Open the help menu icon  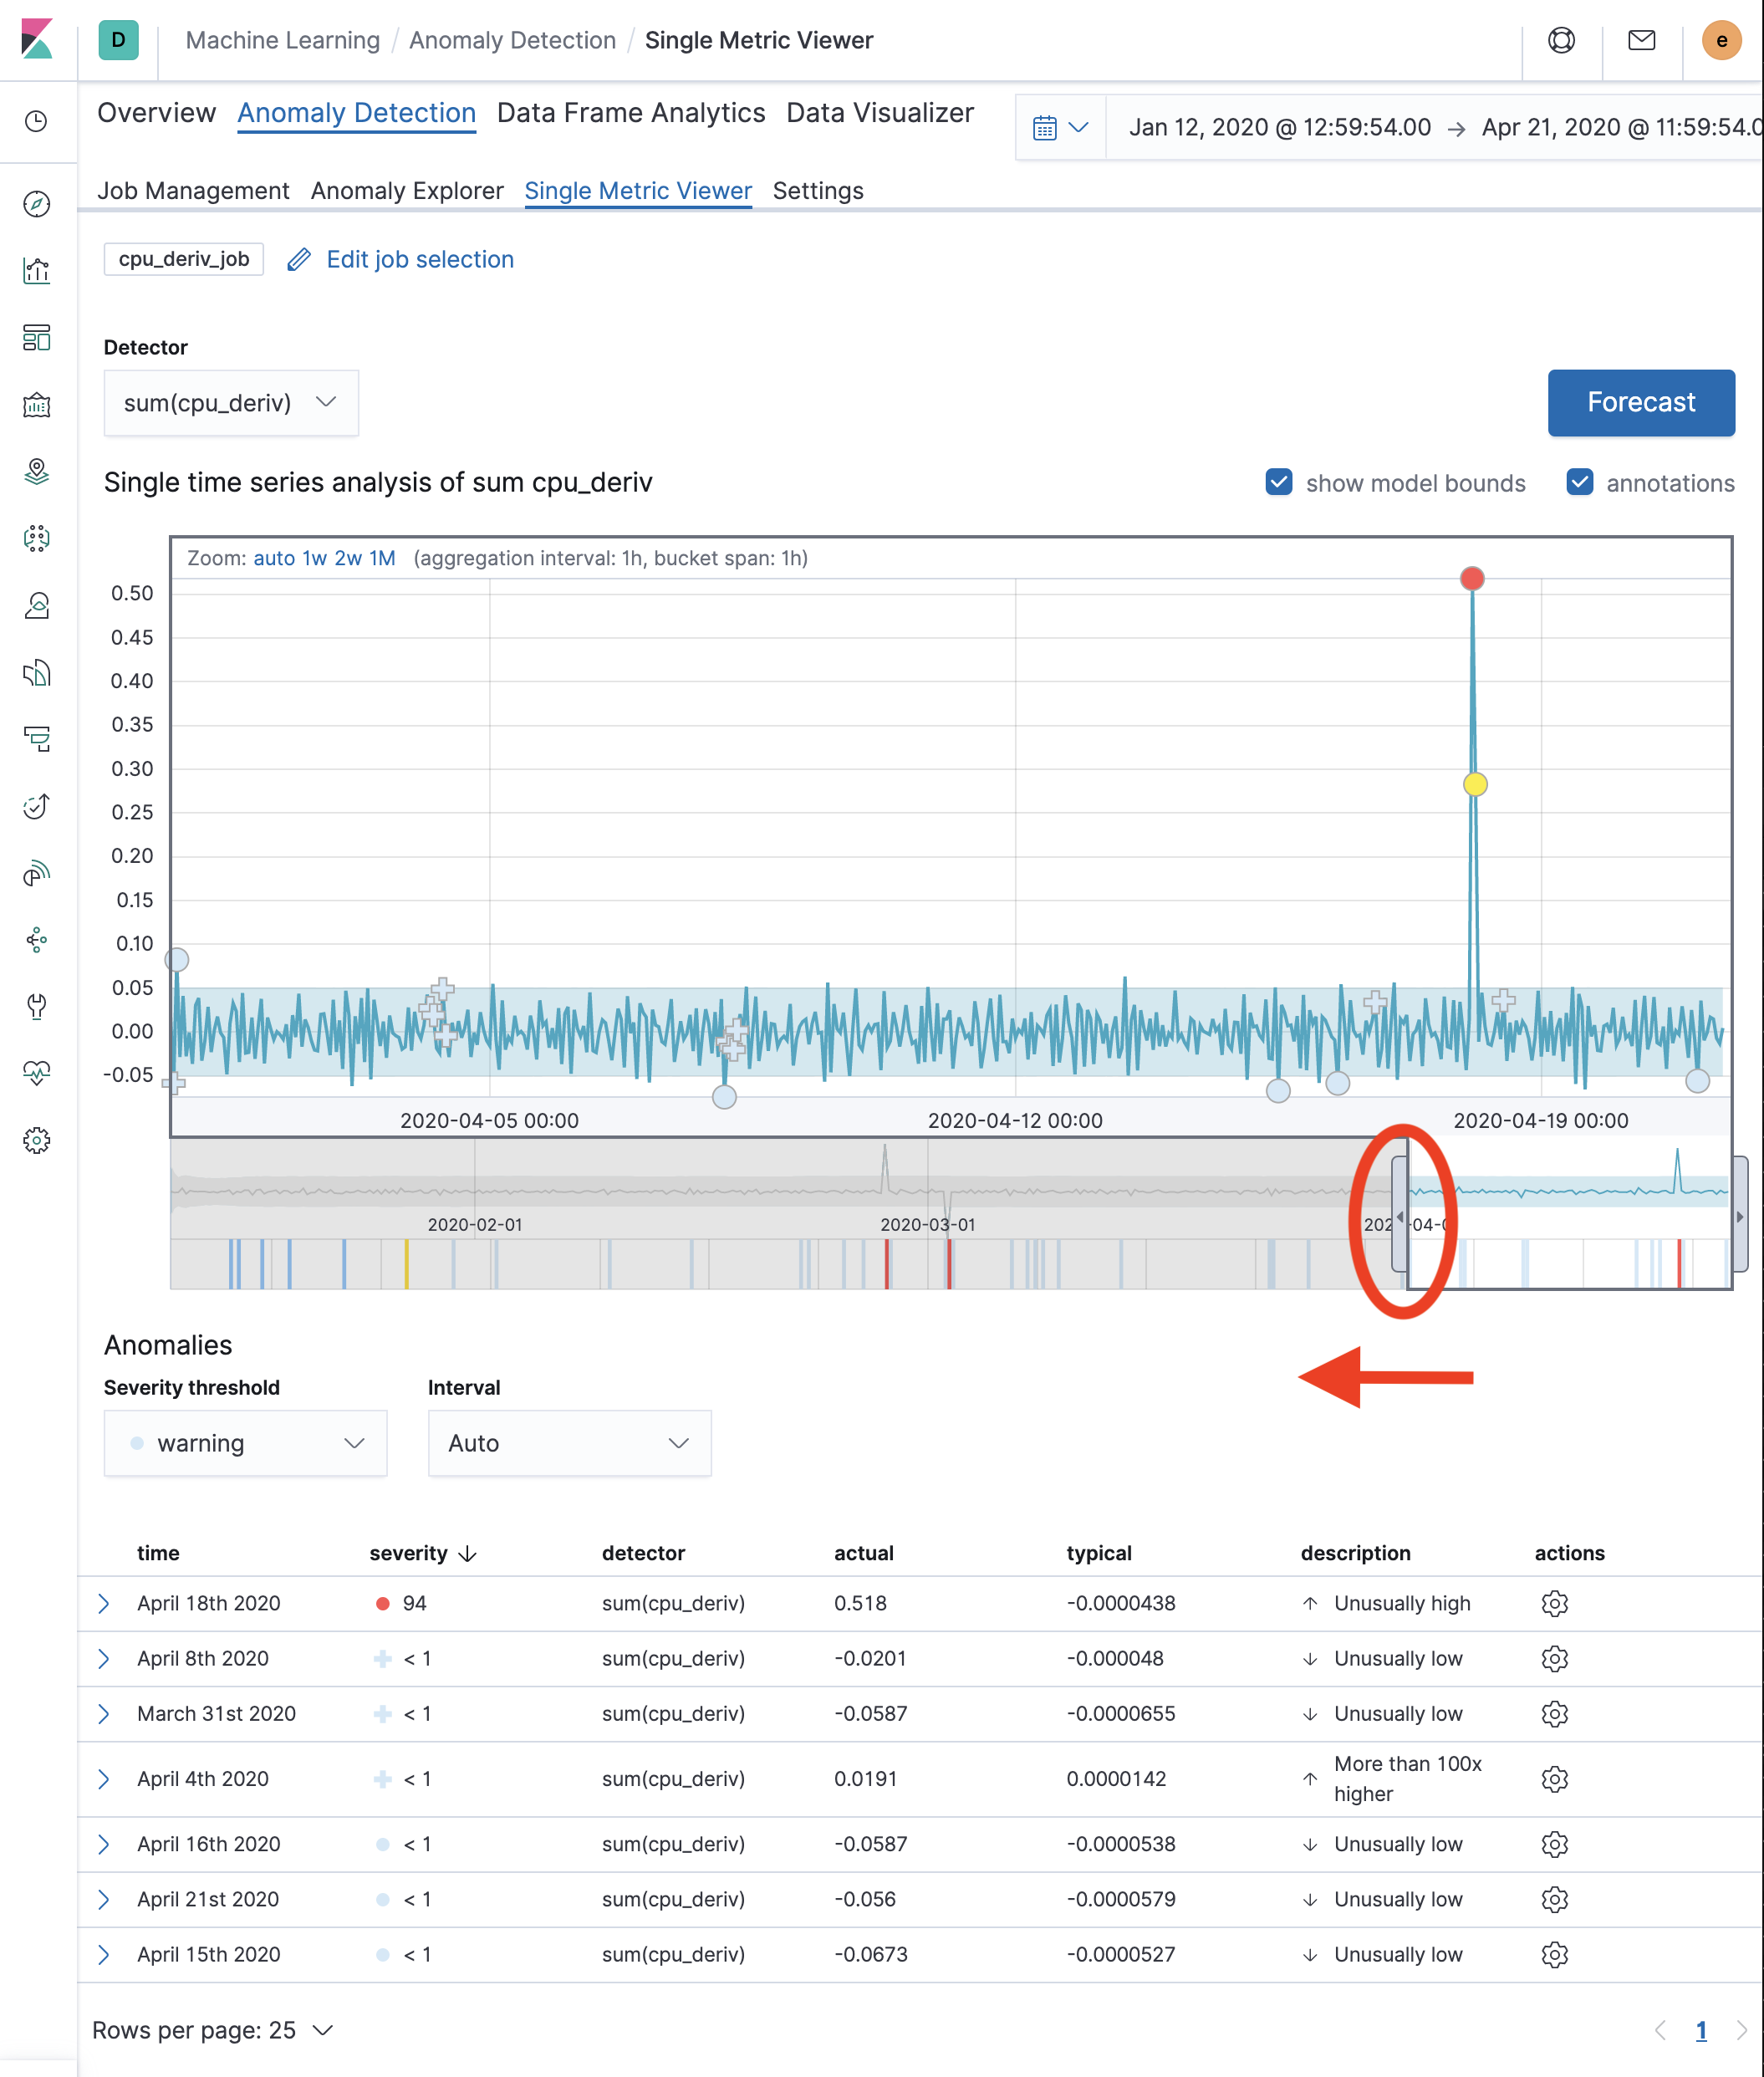1561,40
